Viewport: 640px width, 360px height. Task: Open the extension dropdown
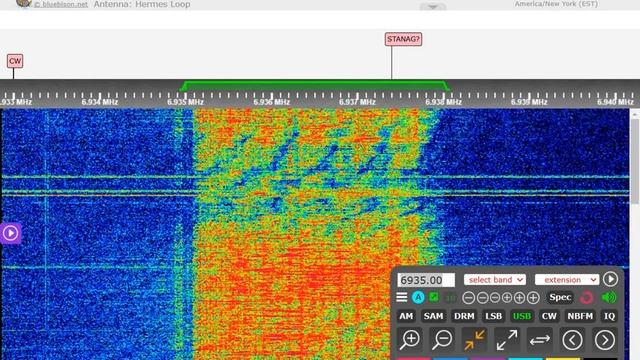(x=567, y=280)
